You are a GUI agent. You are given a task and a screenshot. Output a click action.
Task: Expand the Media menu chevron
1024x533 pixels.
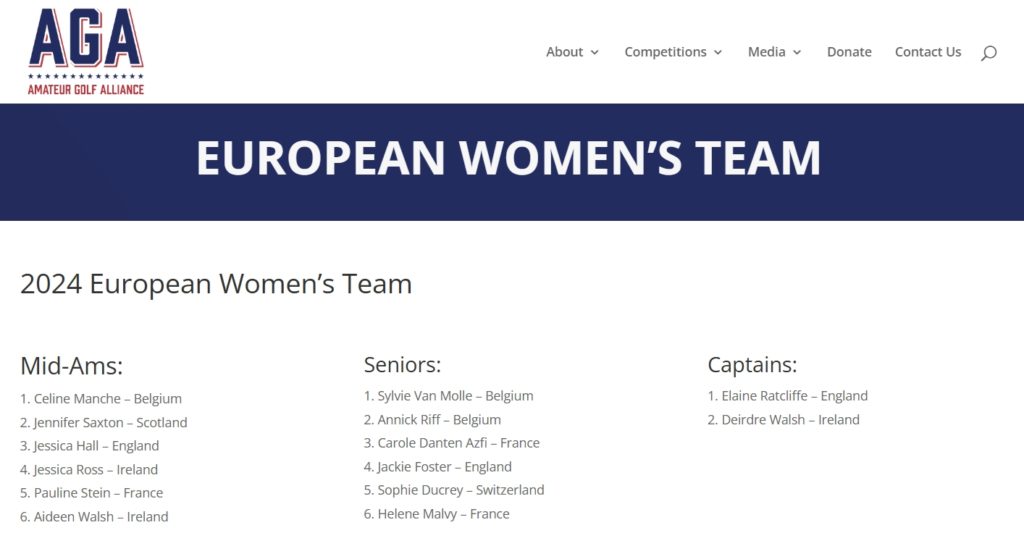797,53
